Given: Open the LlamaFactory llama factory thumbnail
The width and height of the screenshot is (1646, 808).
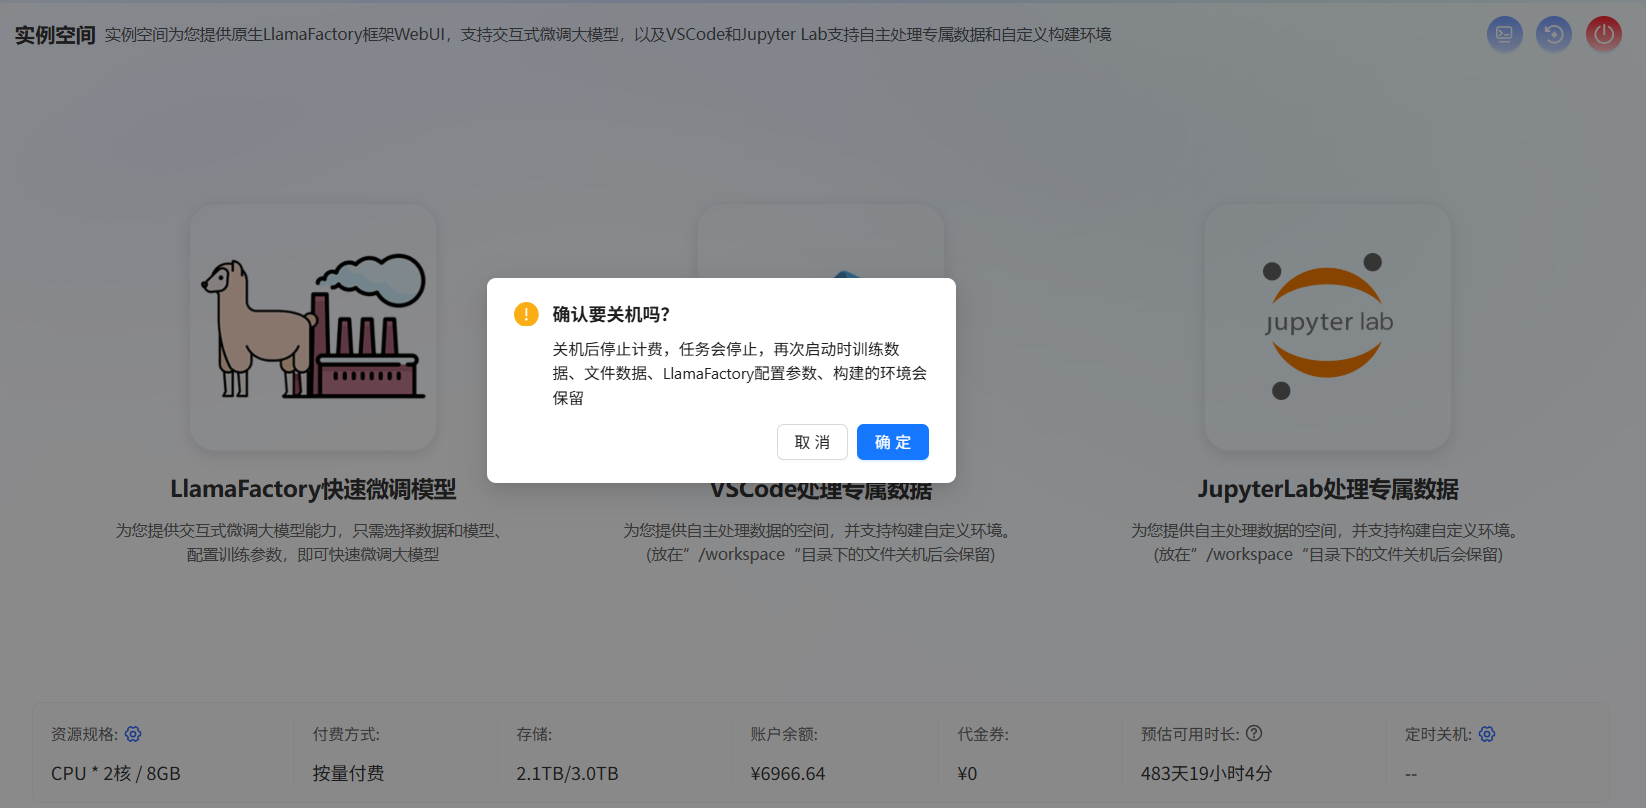Looking at the screenshot, I should (x=313, y=327).
